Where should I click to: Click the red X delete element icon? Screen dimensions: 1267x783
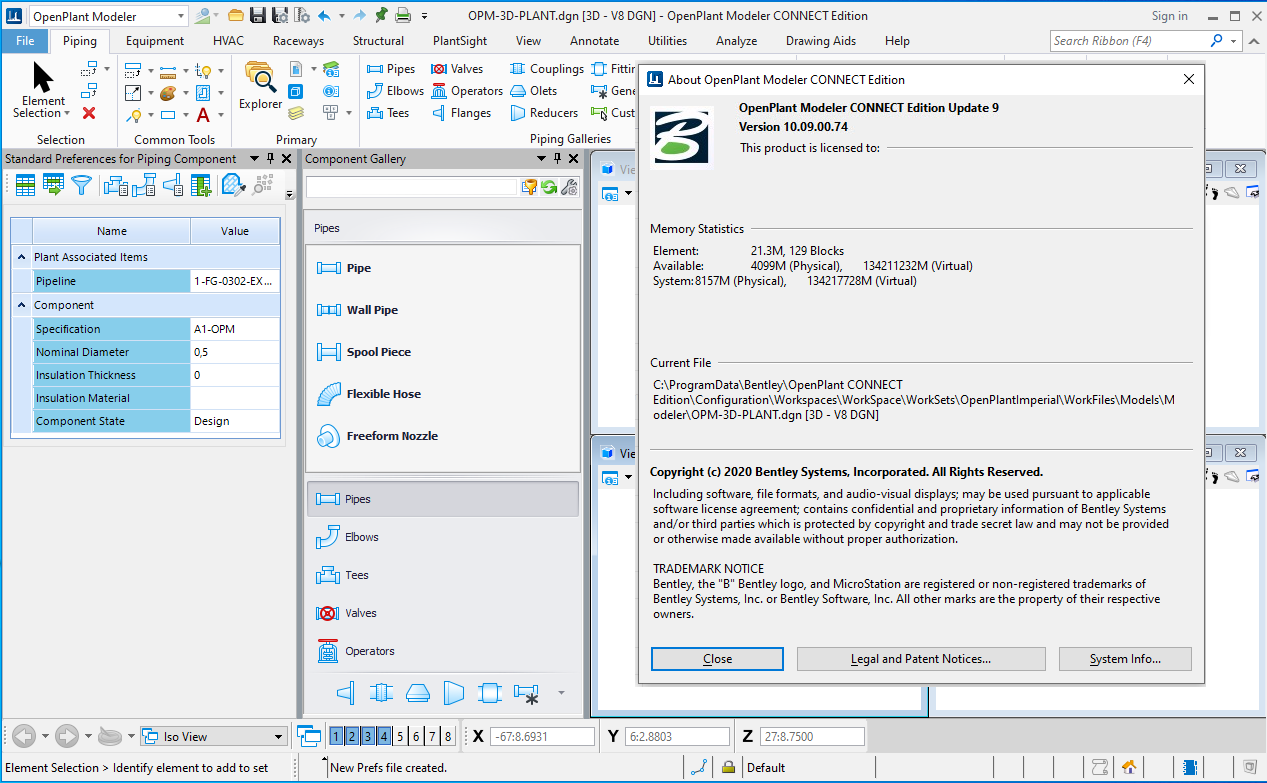coord(89,113)
